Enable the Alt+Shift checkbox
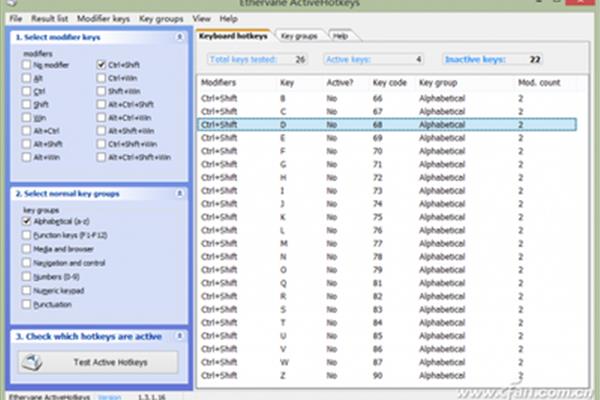This screenshot has width=600, height=400. 26,144
